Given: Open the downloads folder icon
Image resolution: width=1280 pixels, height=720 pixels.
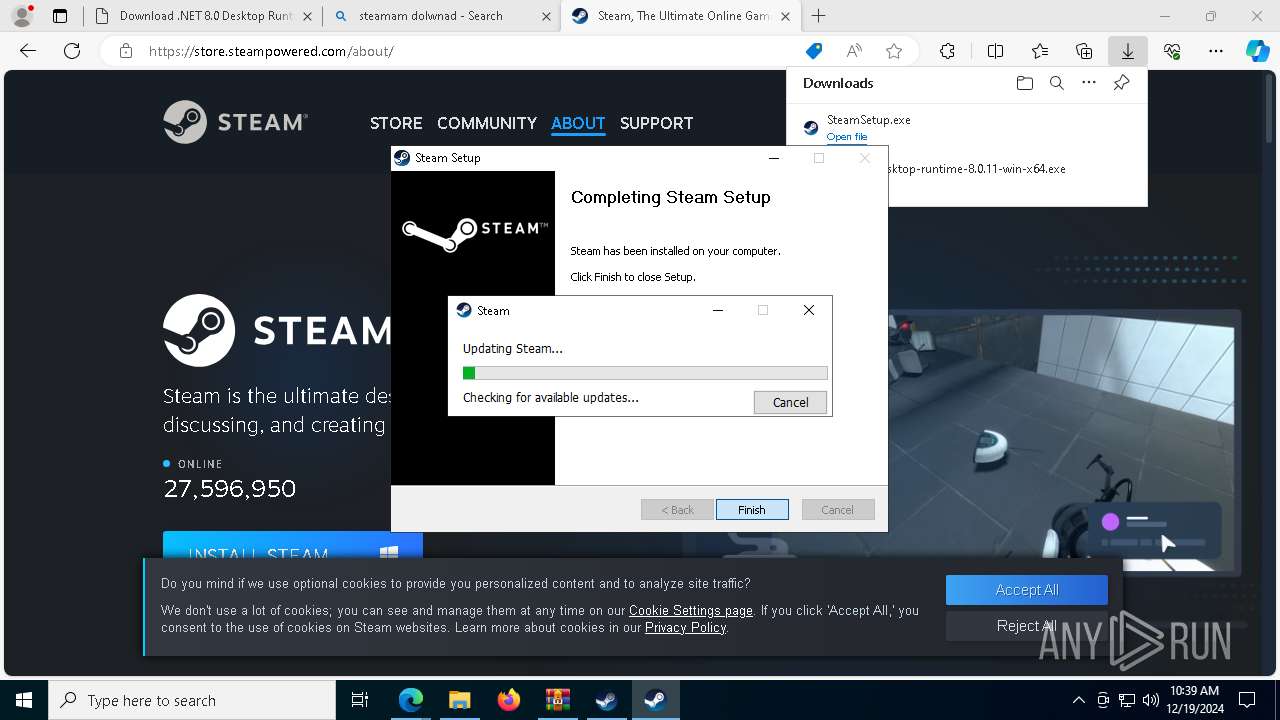Looking at the screenshot, I should 1025,83.
